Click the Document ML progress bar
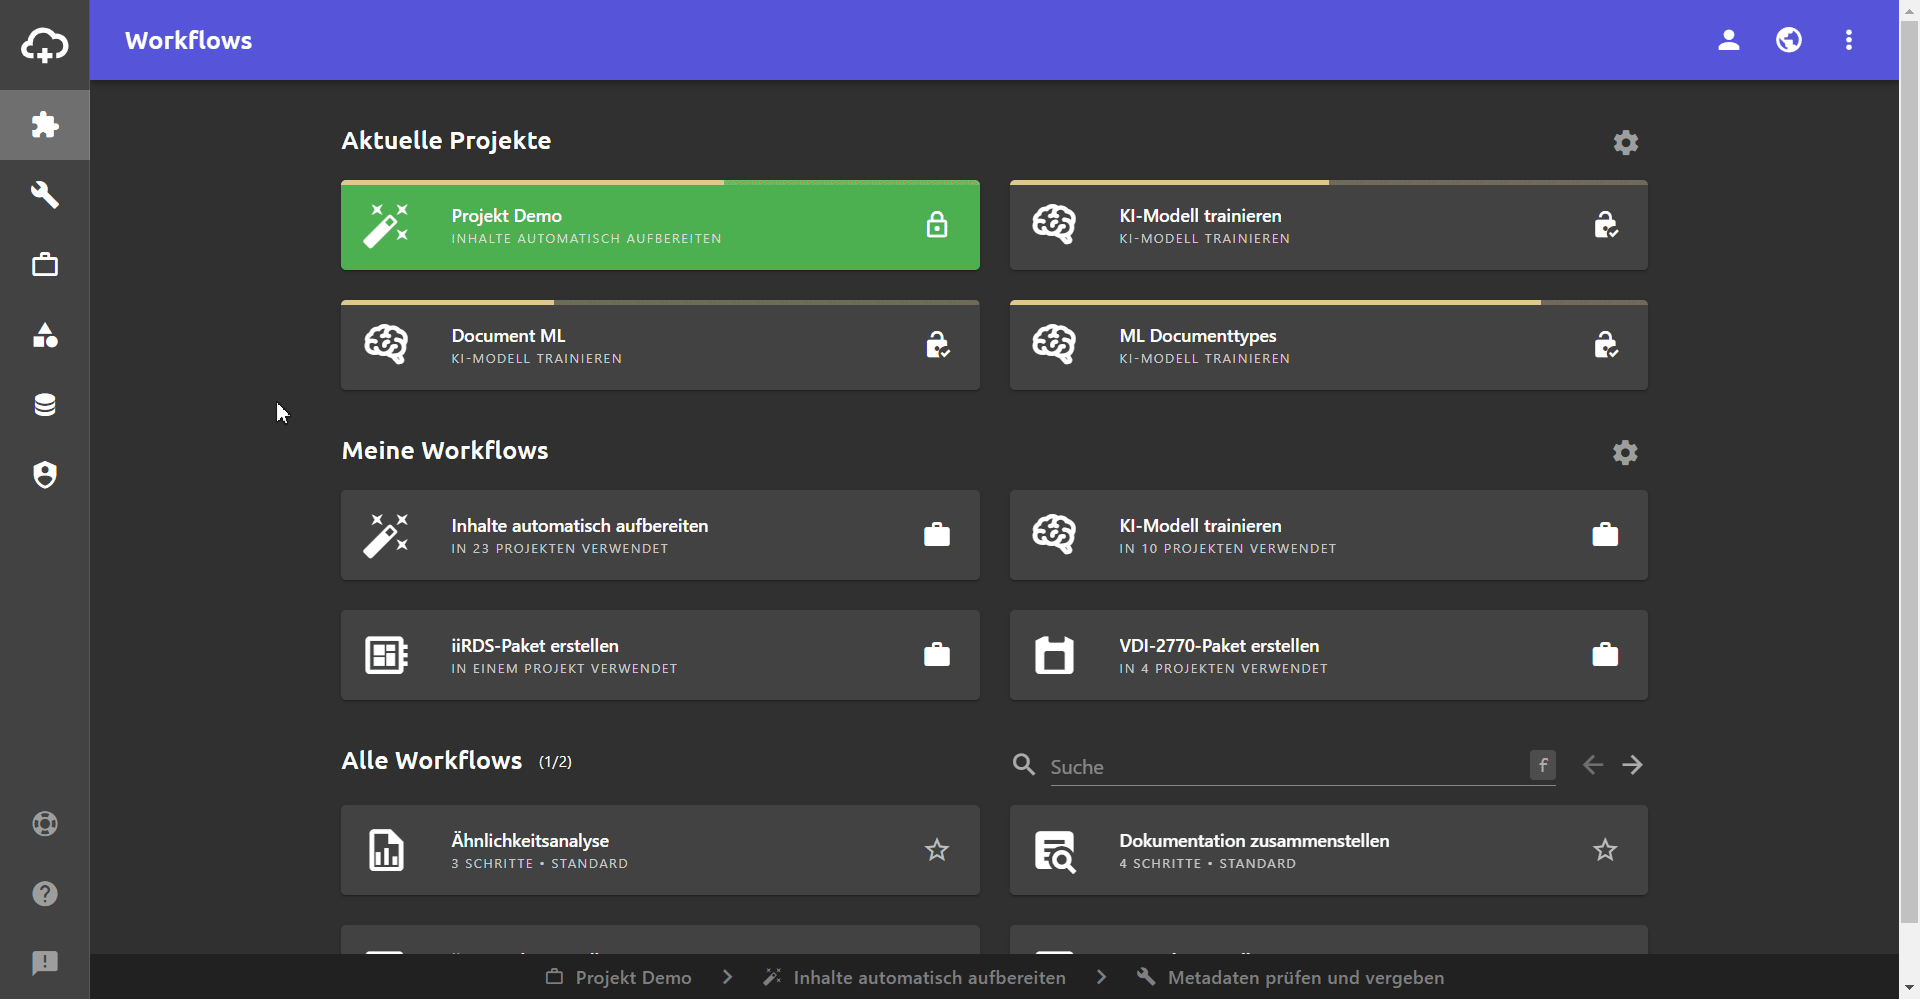This screenshot has width=1920, height=999. pyautogui.click(x=660, y=302)
